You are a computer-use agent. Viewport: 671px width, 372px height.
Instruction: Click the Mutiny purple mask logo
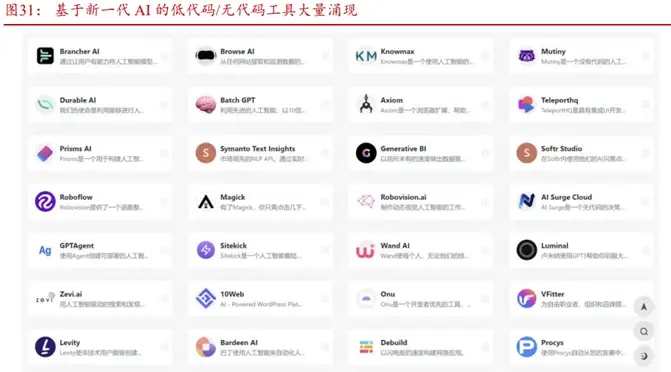click(x=526, y=56)
